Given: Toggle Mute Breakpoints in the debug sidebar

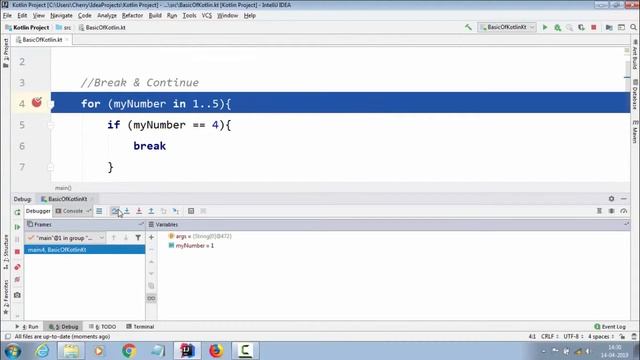Looking at the screenshot, I should (x=17, y=280).
